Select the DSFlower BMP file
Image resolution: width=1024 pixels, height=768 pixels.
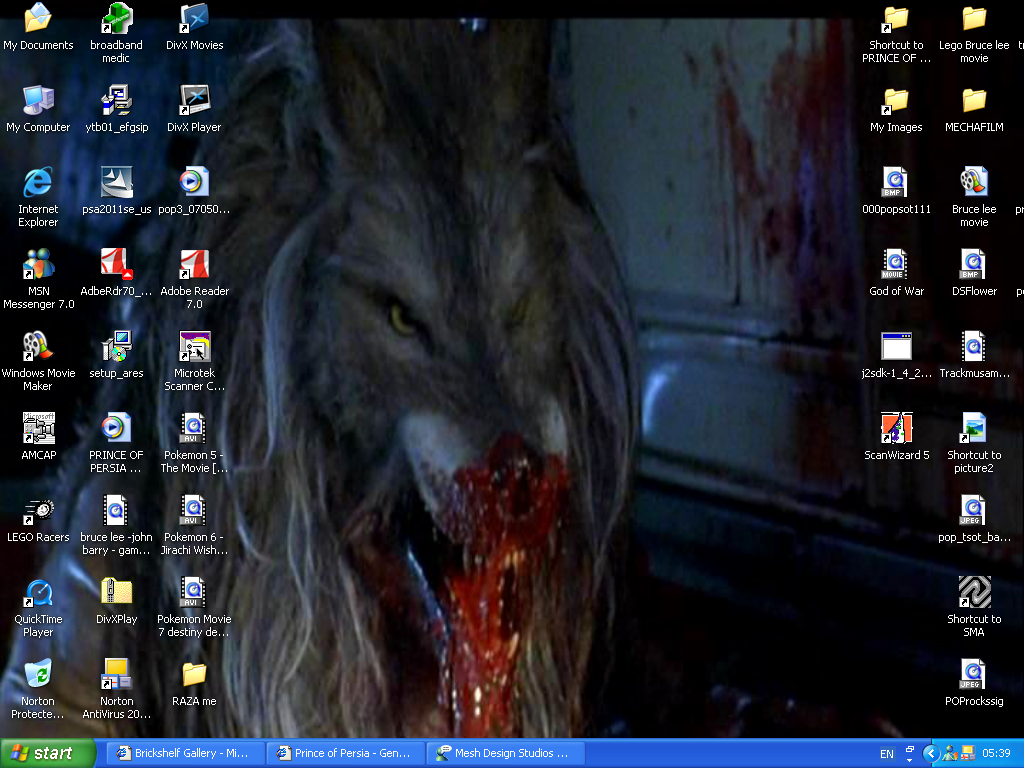point(974,264)
